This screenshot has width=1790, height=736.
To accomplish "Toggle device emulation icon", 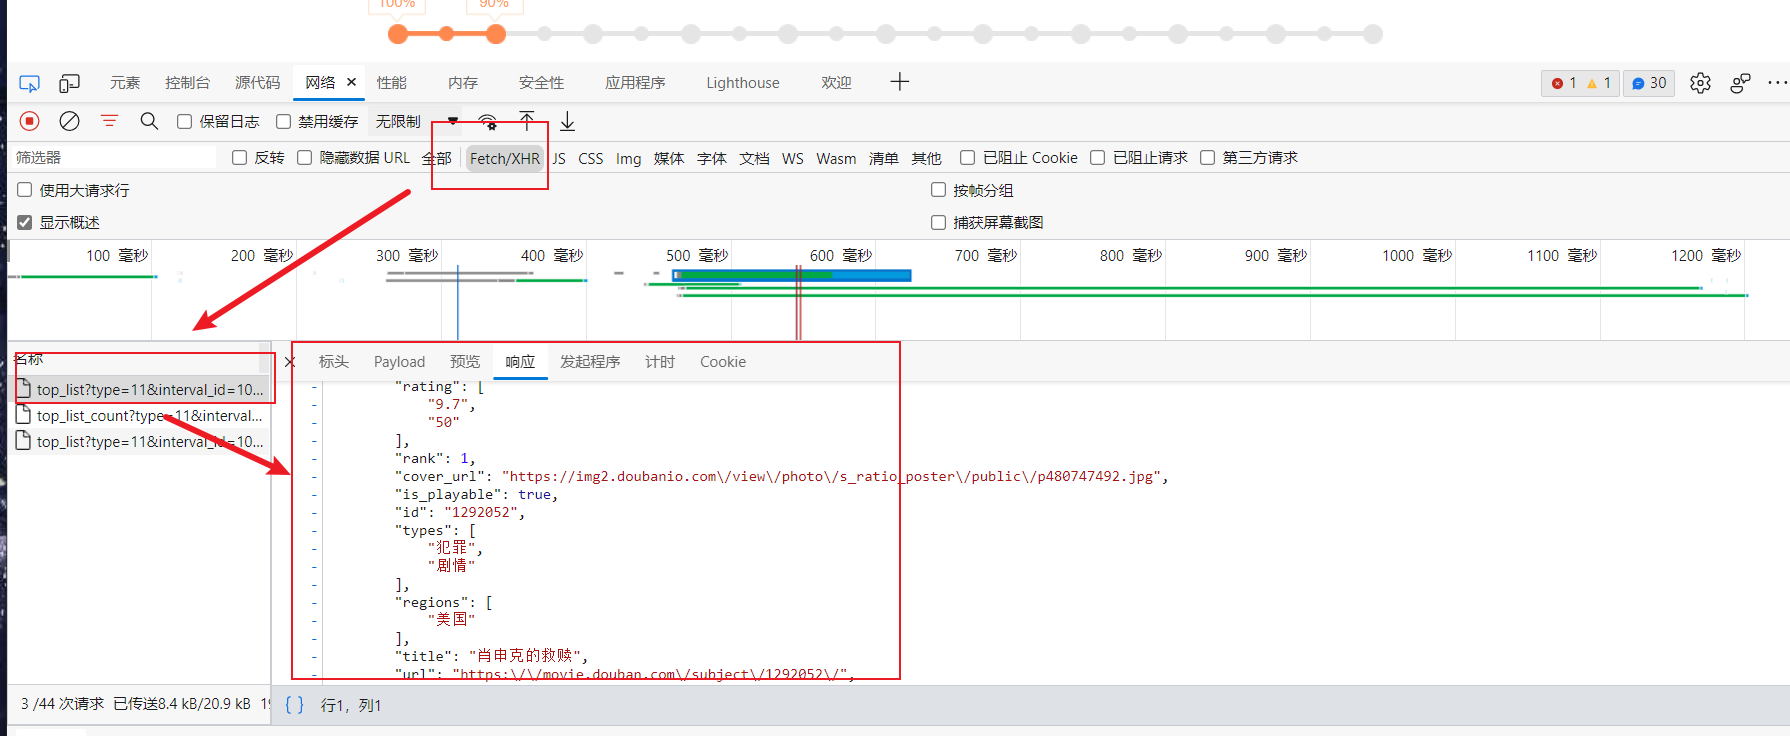I will [69, 83].
